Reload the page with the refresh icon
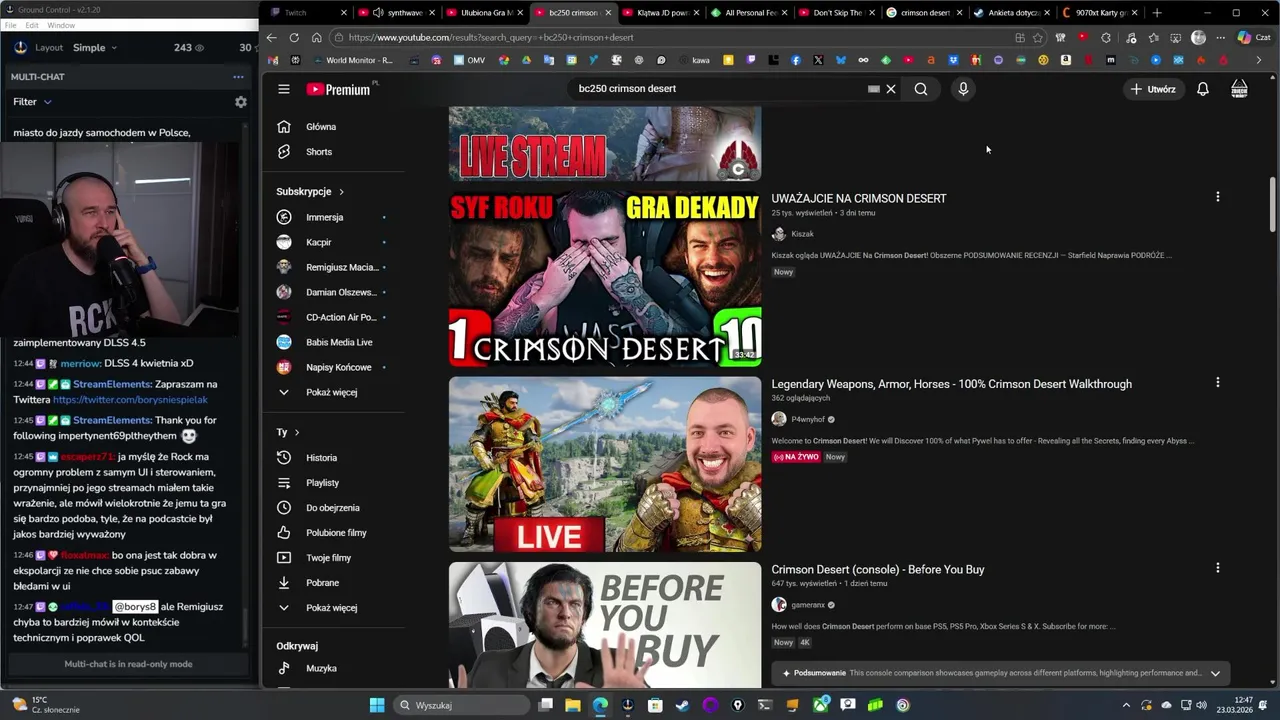This screenshot has height=720, width=1280. pyautogui.click(x=294, y=38)
